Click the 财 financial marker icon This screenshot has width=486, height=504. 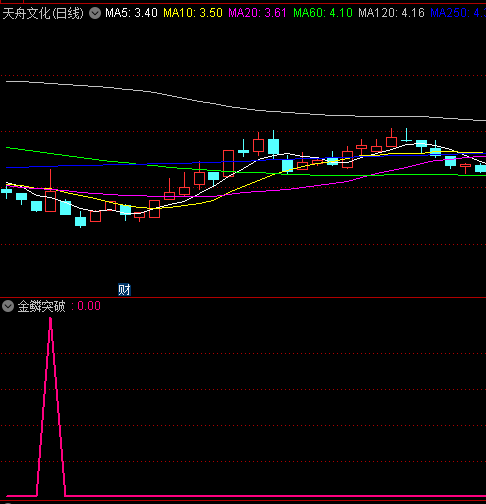click(x=124, y=290)
